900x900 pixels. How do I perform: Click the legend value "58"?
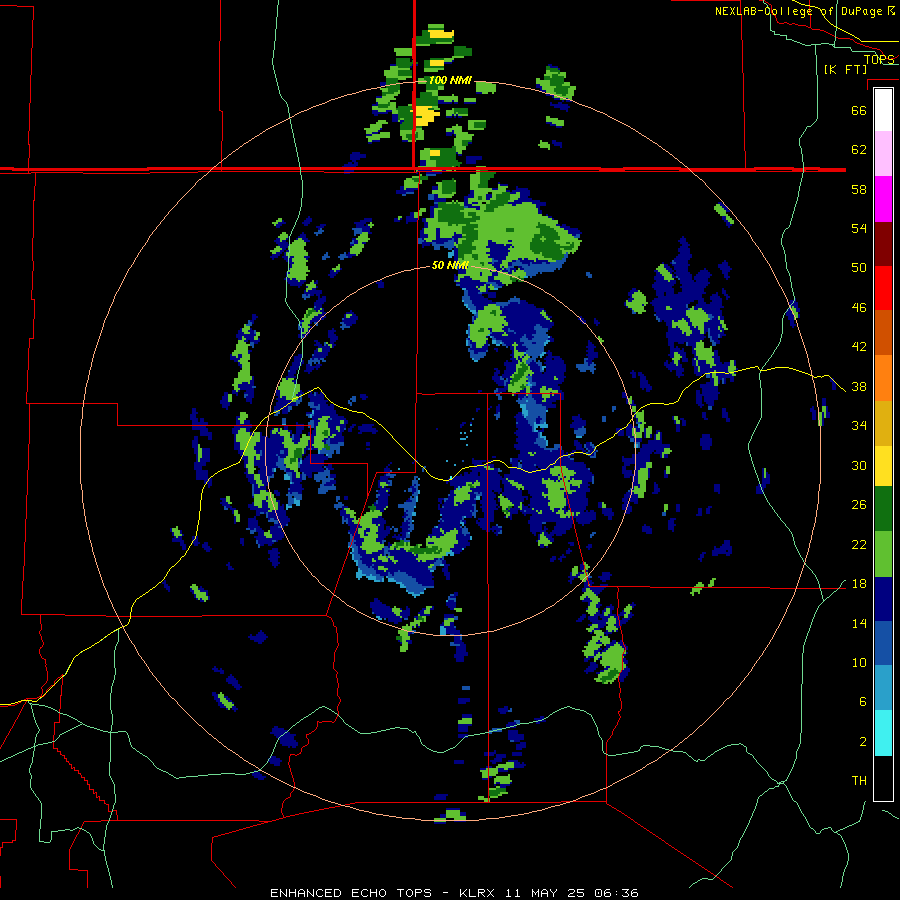[x=859, y=189]
